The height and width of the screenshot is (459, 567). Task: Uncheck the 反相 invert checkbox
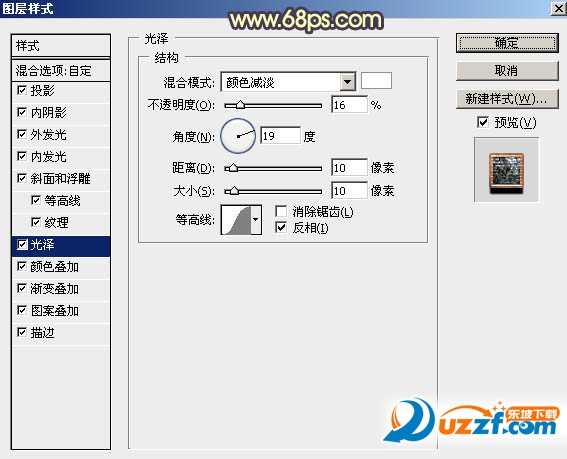(281, 227)
